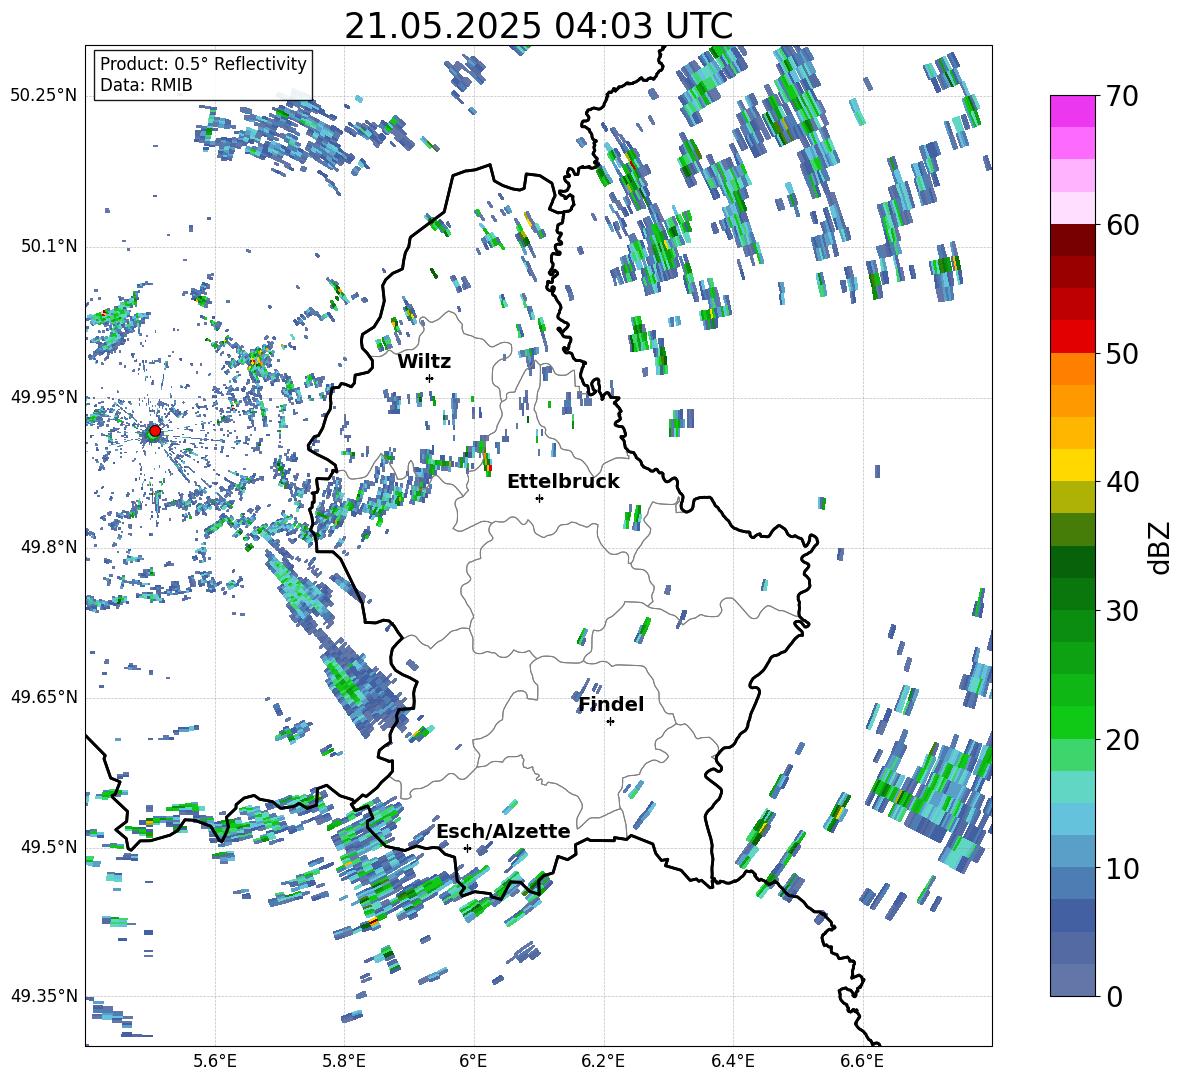The image size is (1184, 1081).
Task: Click the 50.25°N latitude label
Action: [44, 96]
